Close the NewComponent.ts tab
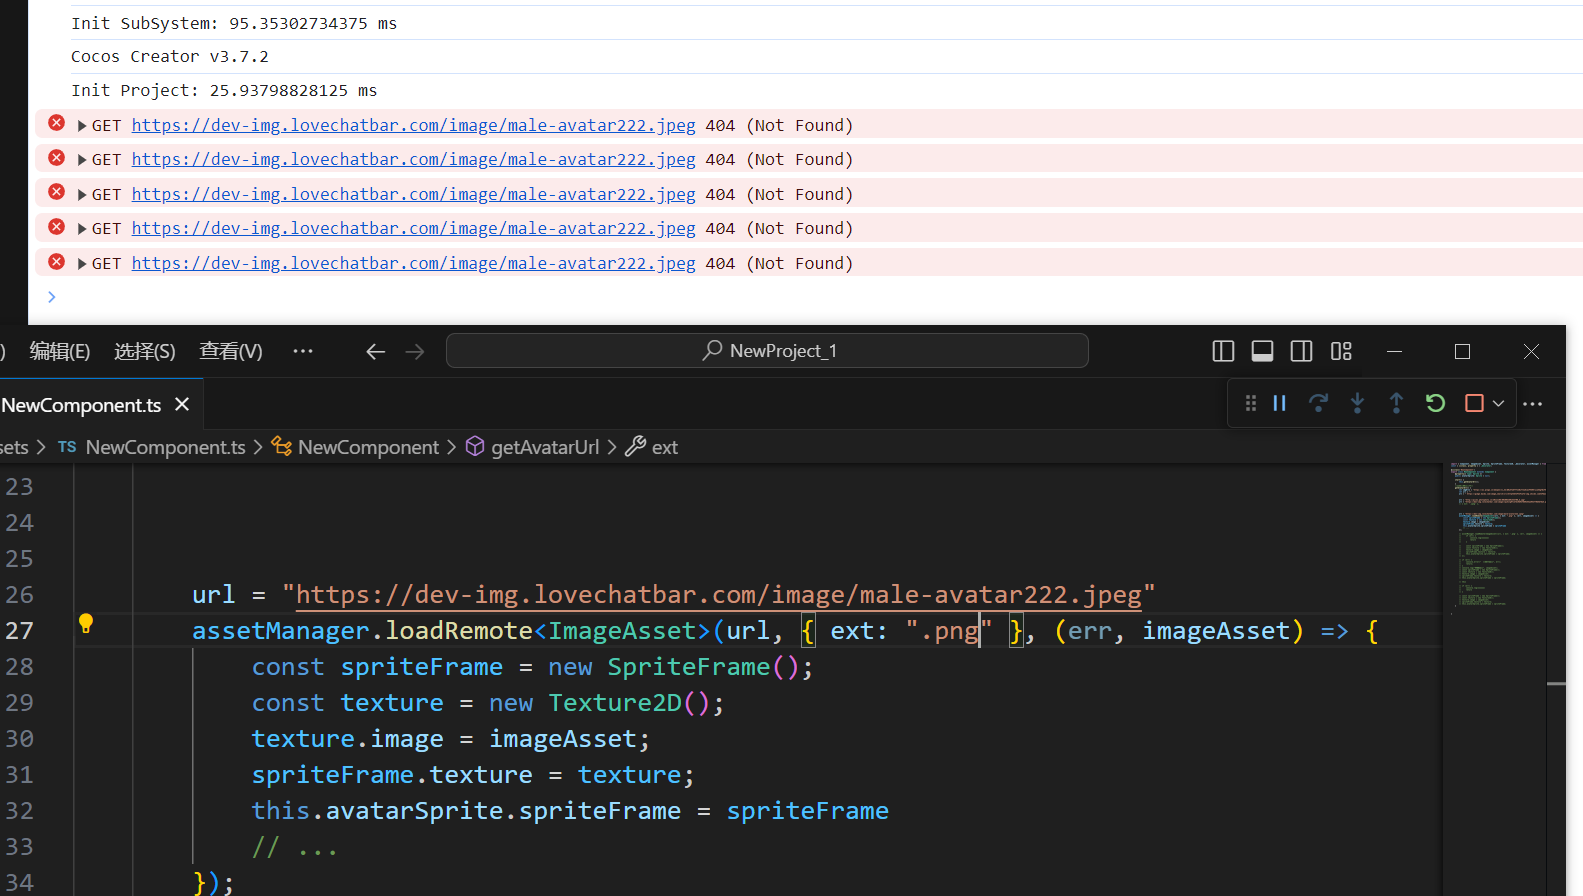1583x896 pixels. (182, 404)
